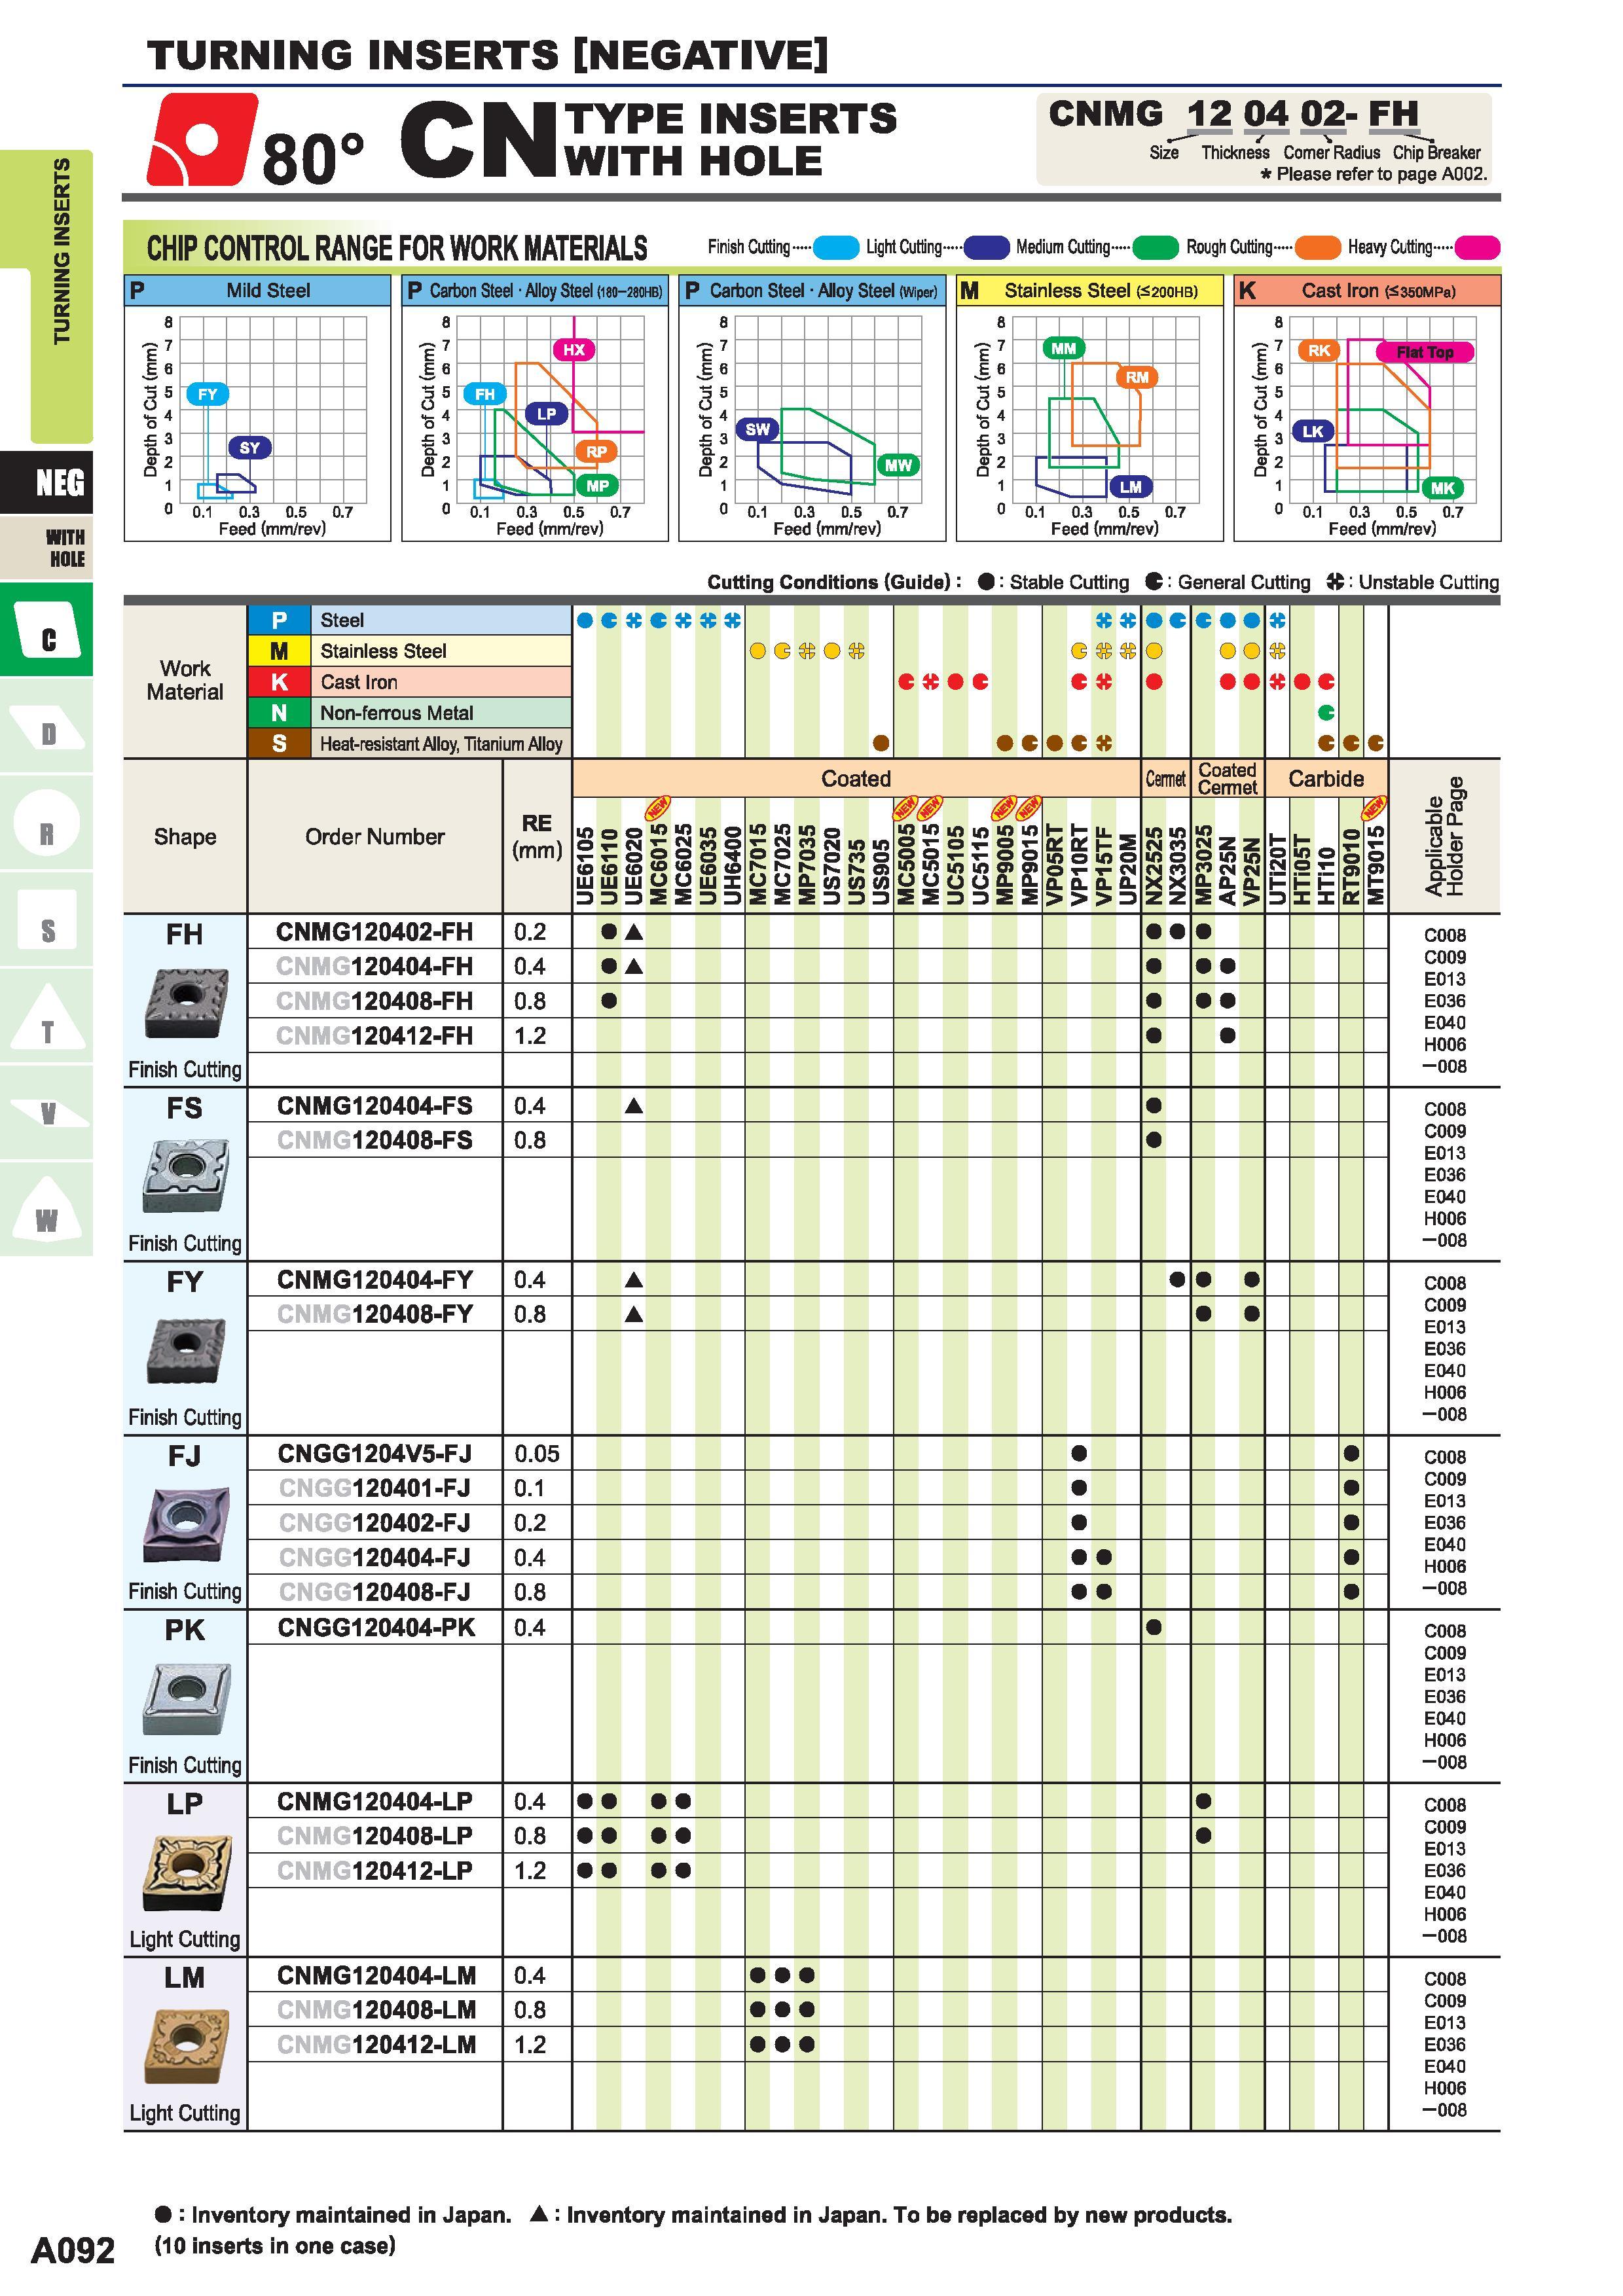Click order number CNMG120402-FH
The height and width of the screenshot is (2296, 1623).
(x=375, y=932)
